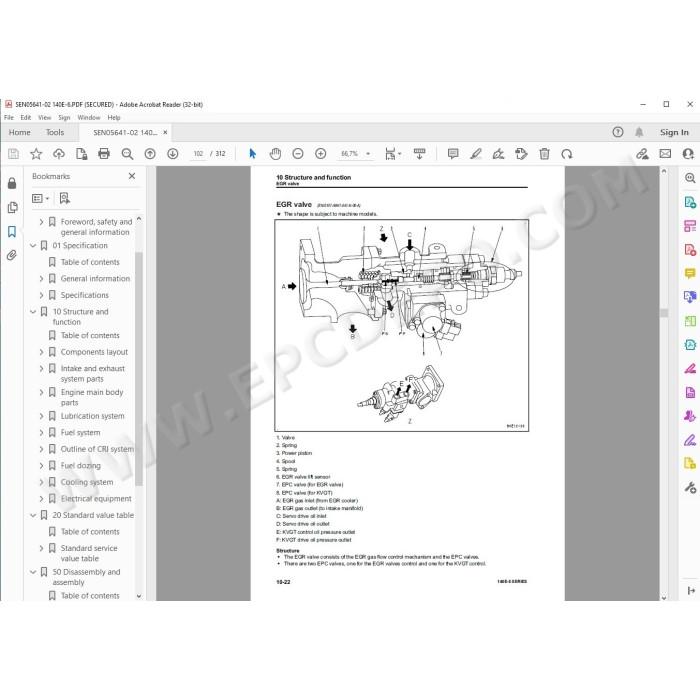Click the page number input field
The image size is (700, 700).
198,154
